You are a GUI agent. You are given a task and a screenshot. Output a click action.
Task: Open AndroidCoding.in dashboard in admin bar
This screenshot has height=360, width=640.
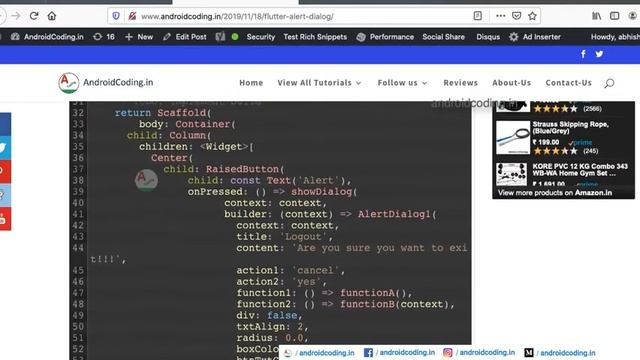(47, 37)
